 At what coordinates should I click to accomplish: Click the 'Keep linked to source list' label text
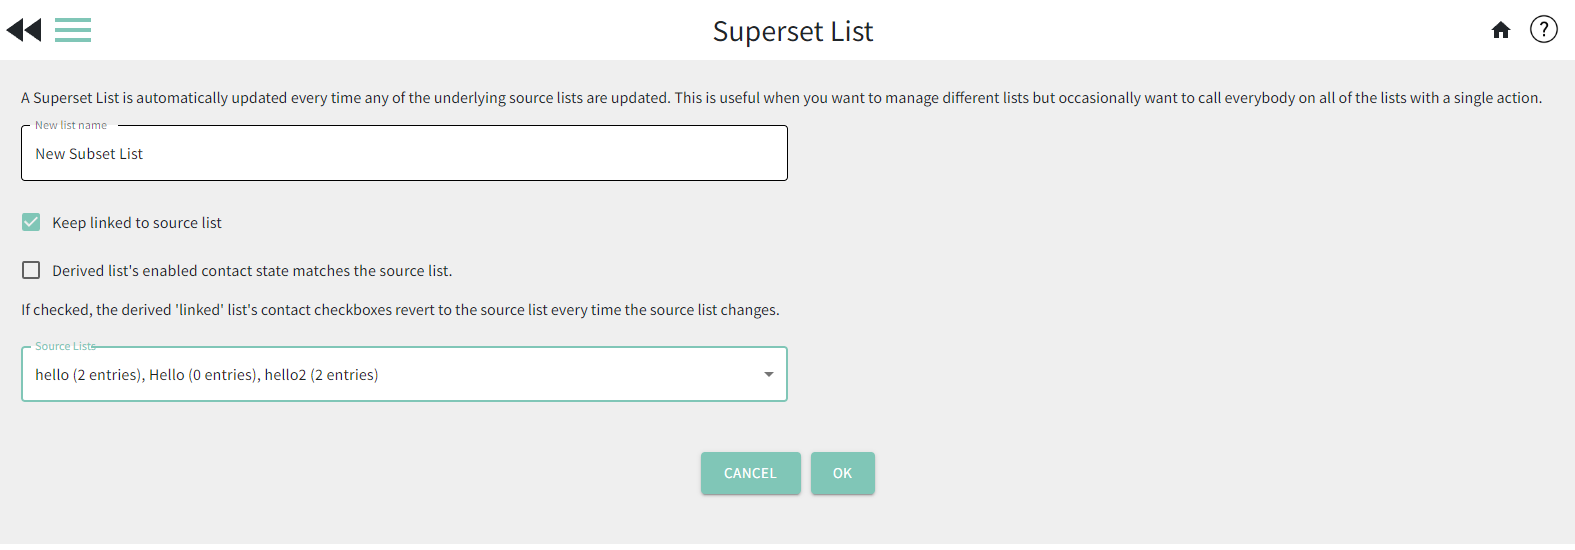coord(137,223)
